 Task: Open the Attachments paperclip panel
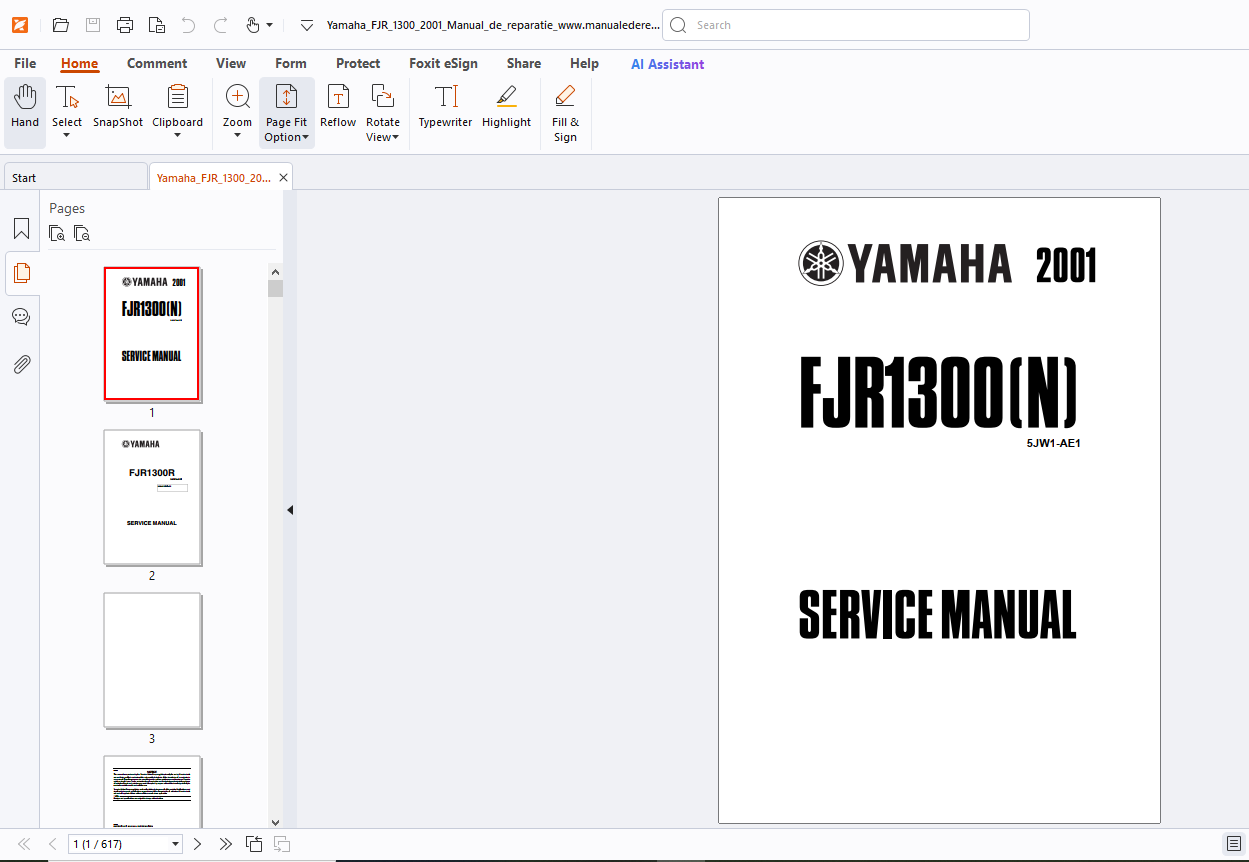(x=21, y=364)
